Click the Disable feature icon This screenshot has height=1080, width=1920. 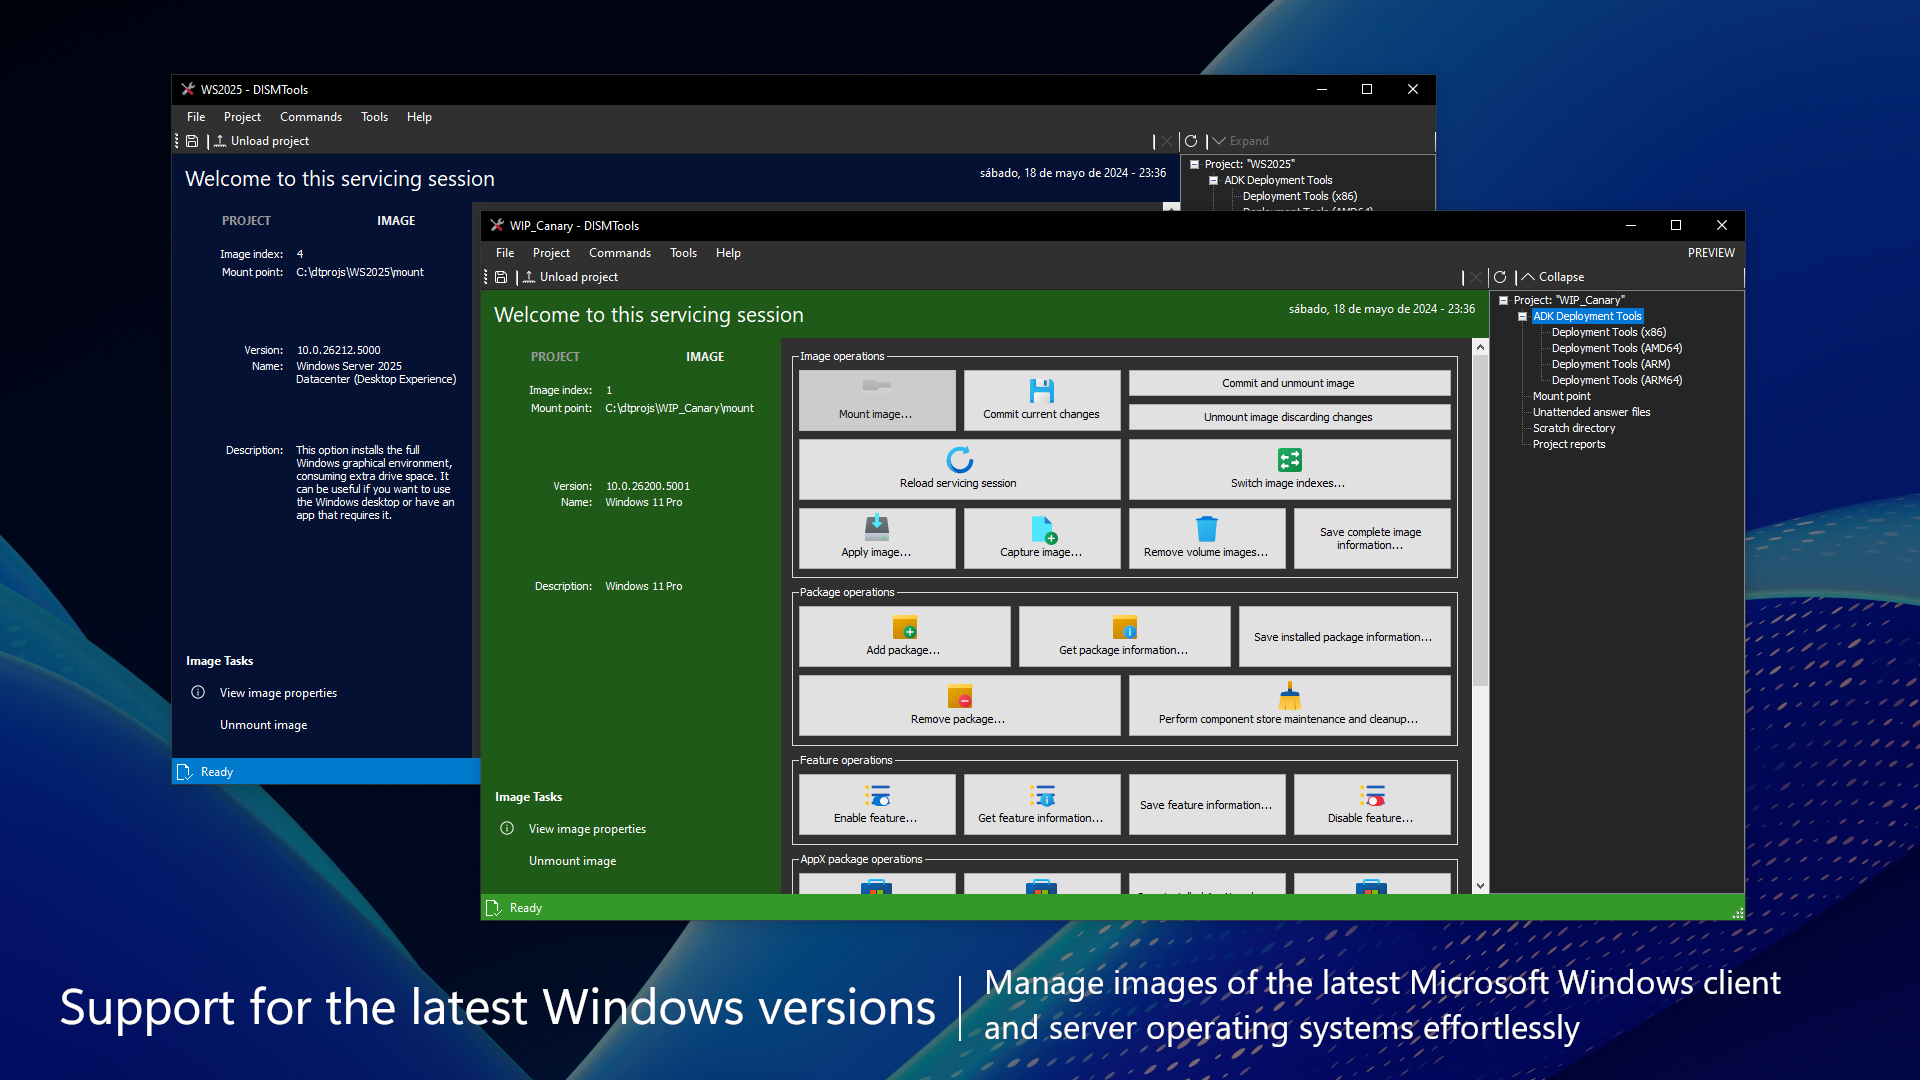click(x=1371, y=795)
